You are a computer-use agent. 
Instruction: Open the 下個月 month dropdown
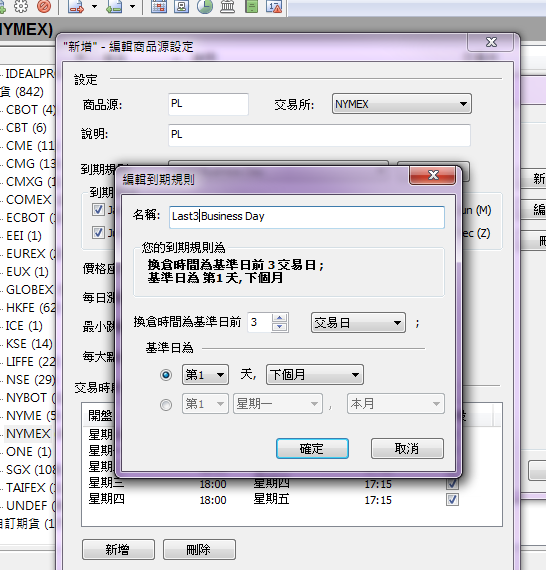315,374
